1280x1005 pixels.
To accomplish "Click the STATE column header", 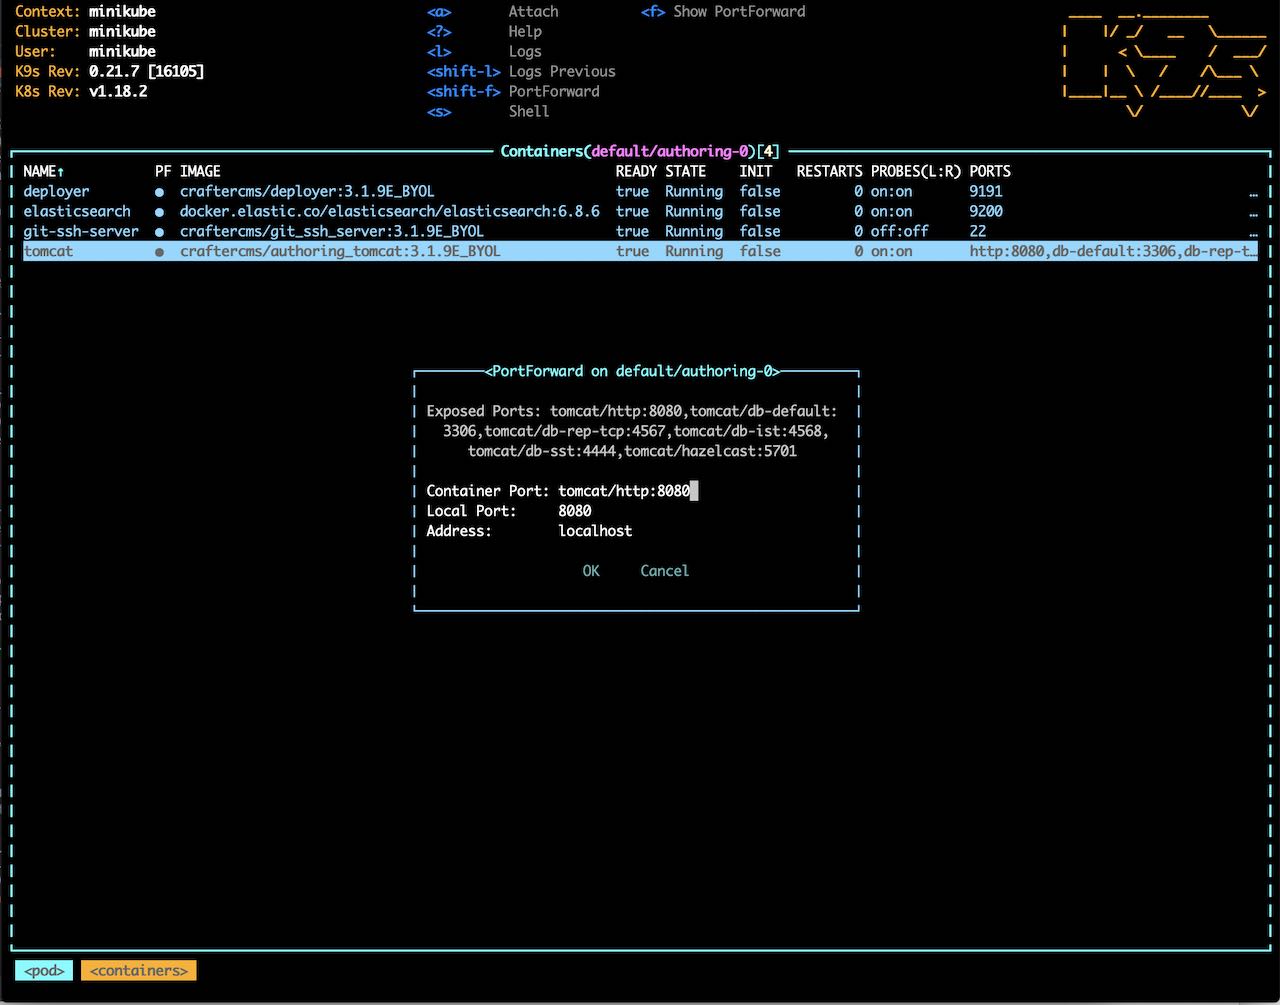I will point(686,171).
